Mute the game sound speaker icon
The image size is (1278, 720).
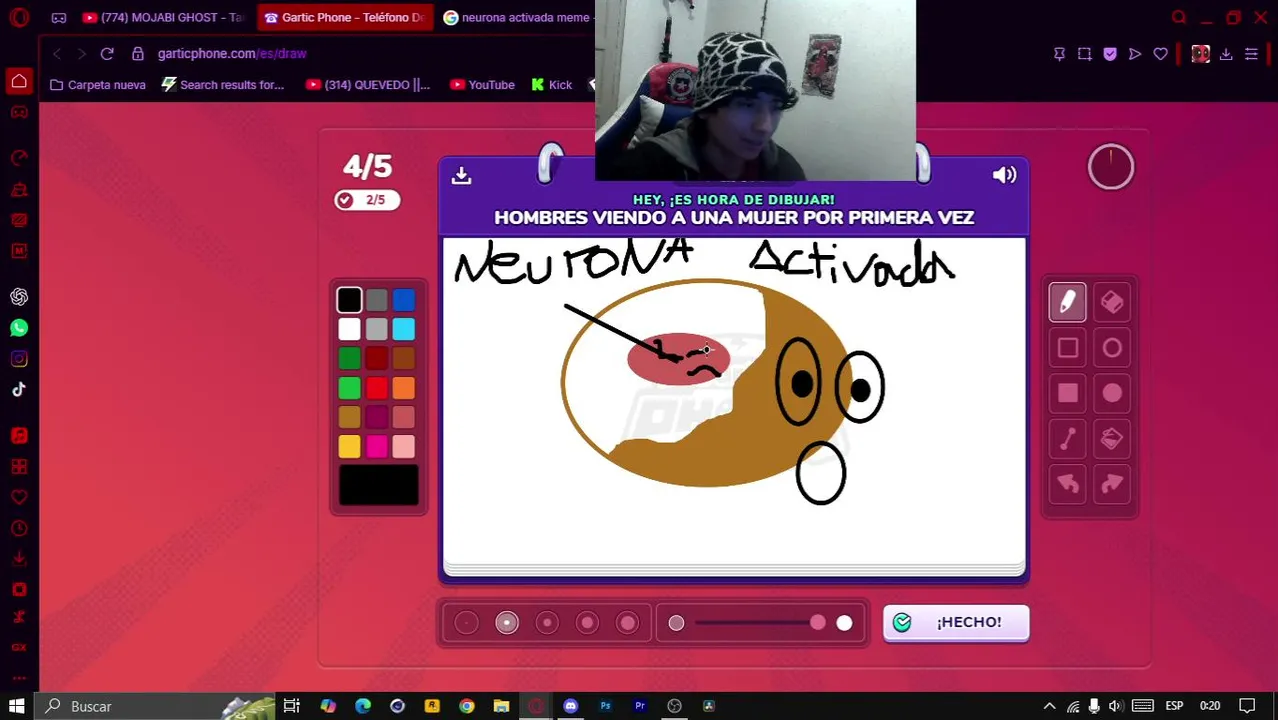point(1004,175)
